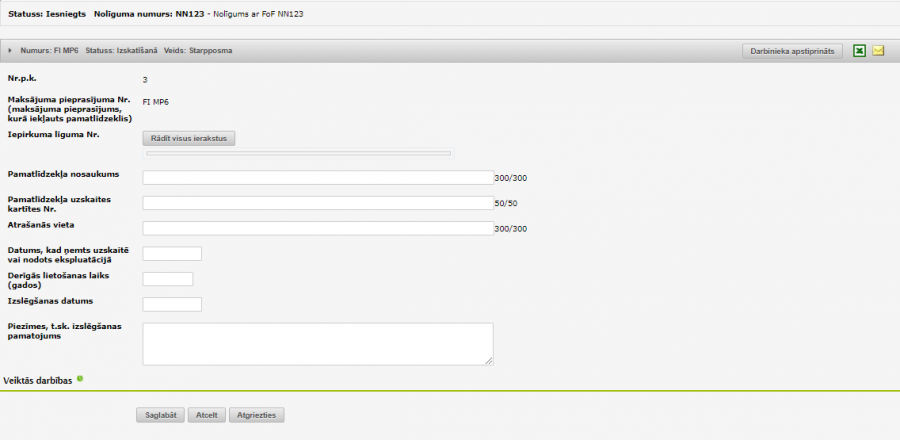This screenshot has height=440, width=900.
Task: Focus the Pamatlīdzekļa nosaukums text field
Action: pos(318,178)
